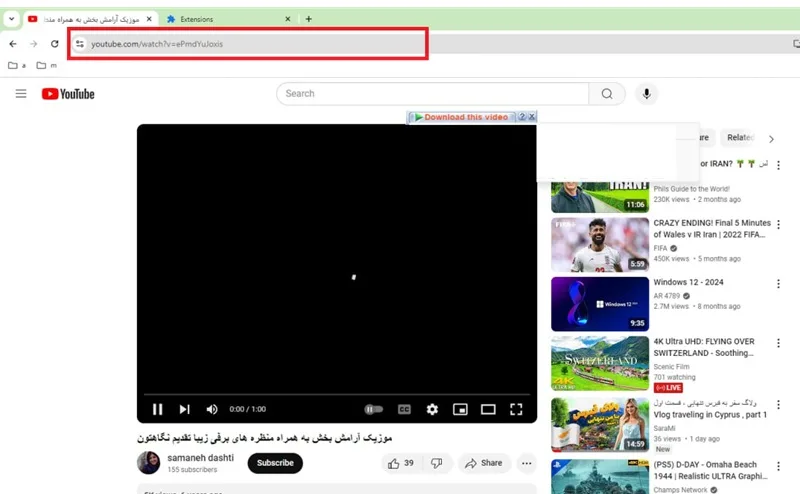Go back in browser history
800x494 pixels.
click(x=13, y=44)
